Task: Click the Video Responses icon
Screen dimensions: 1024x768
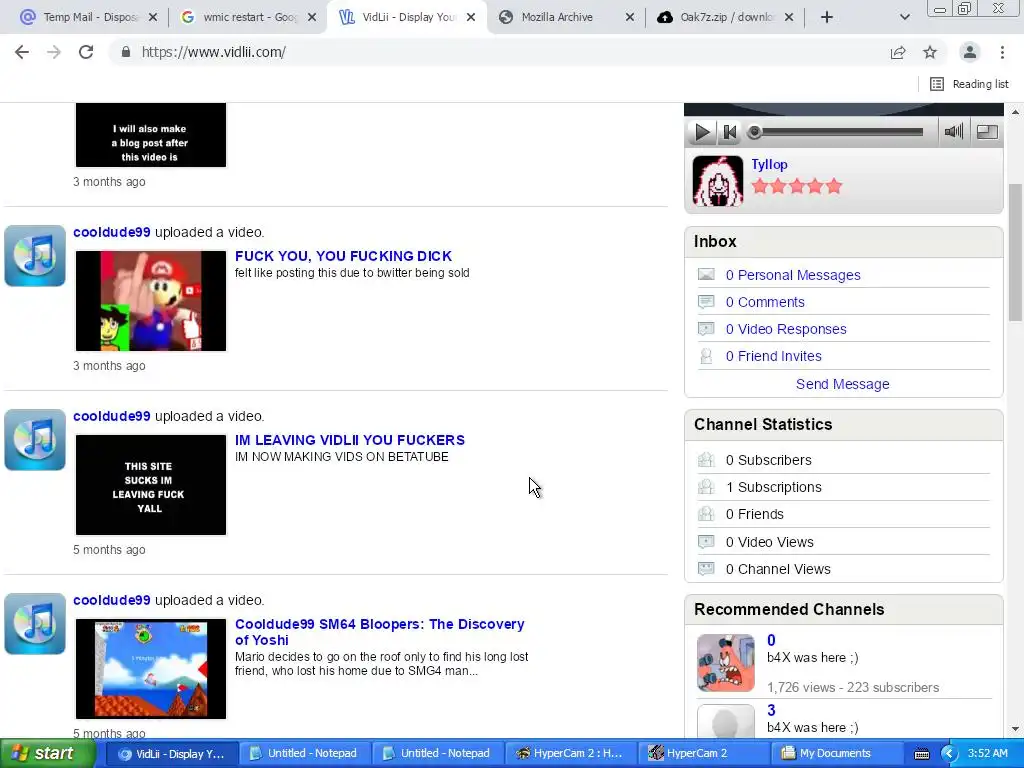Action: [706, 328]
